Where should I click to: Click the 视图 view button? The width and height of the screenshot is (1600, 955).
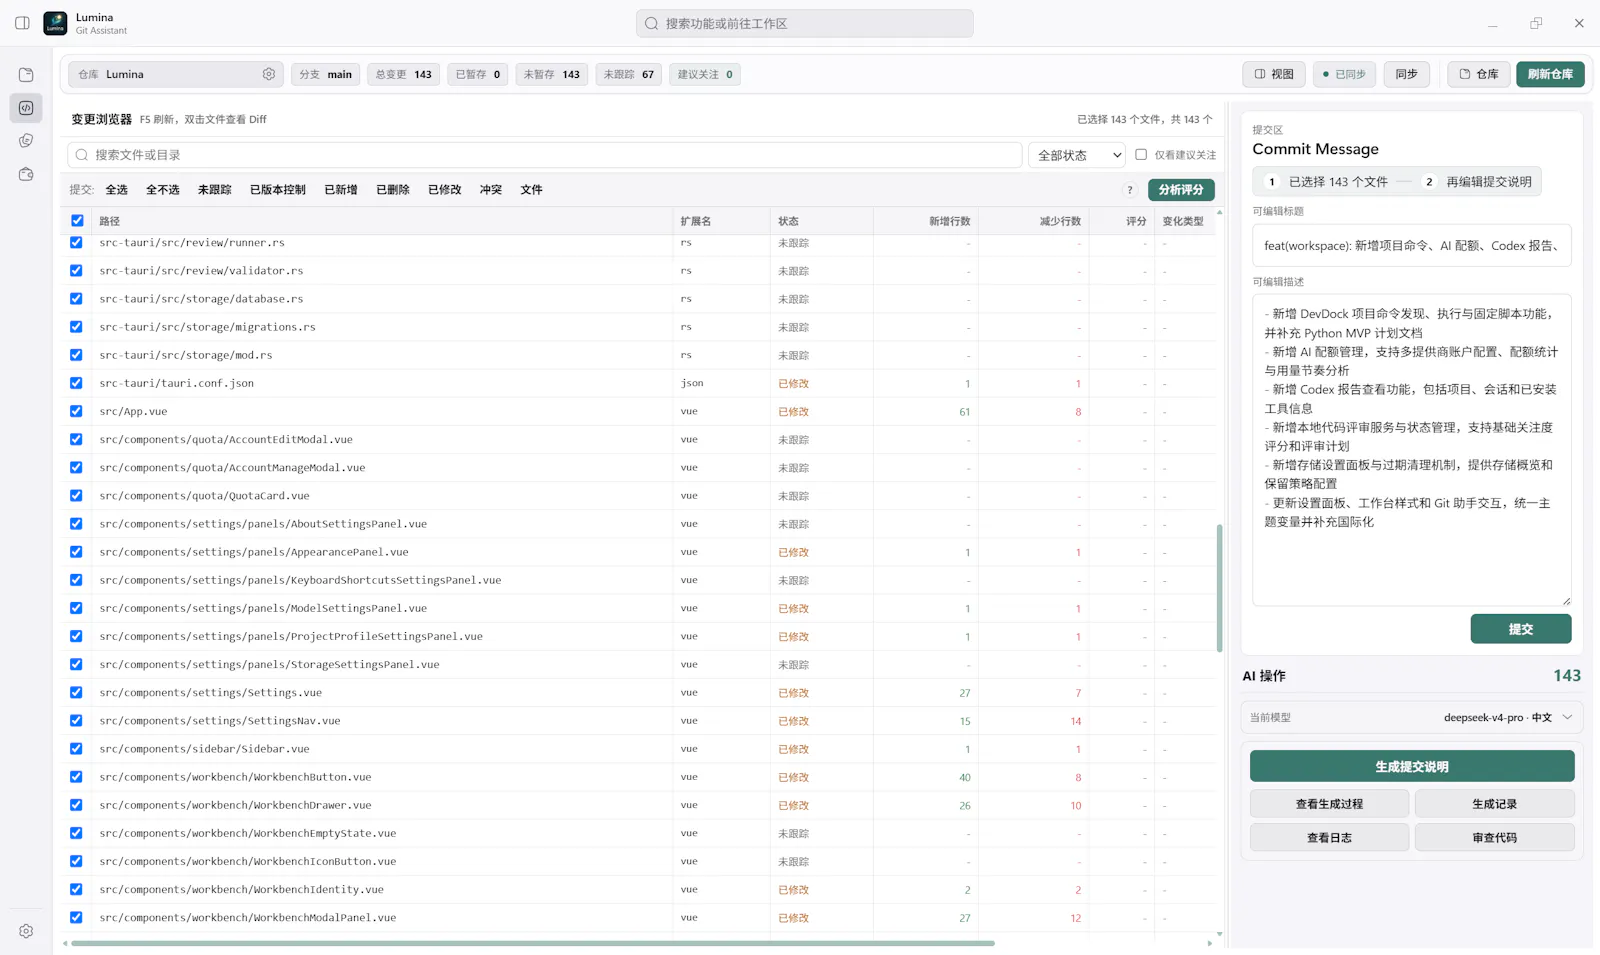pyautogui.click(x=1274, y=74)
